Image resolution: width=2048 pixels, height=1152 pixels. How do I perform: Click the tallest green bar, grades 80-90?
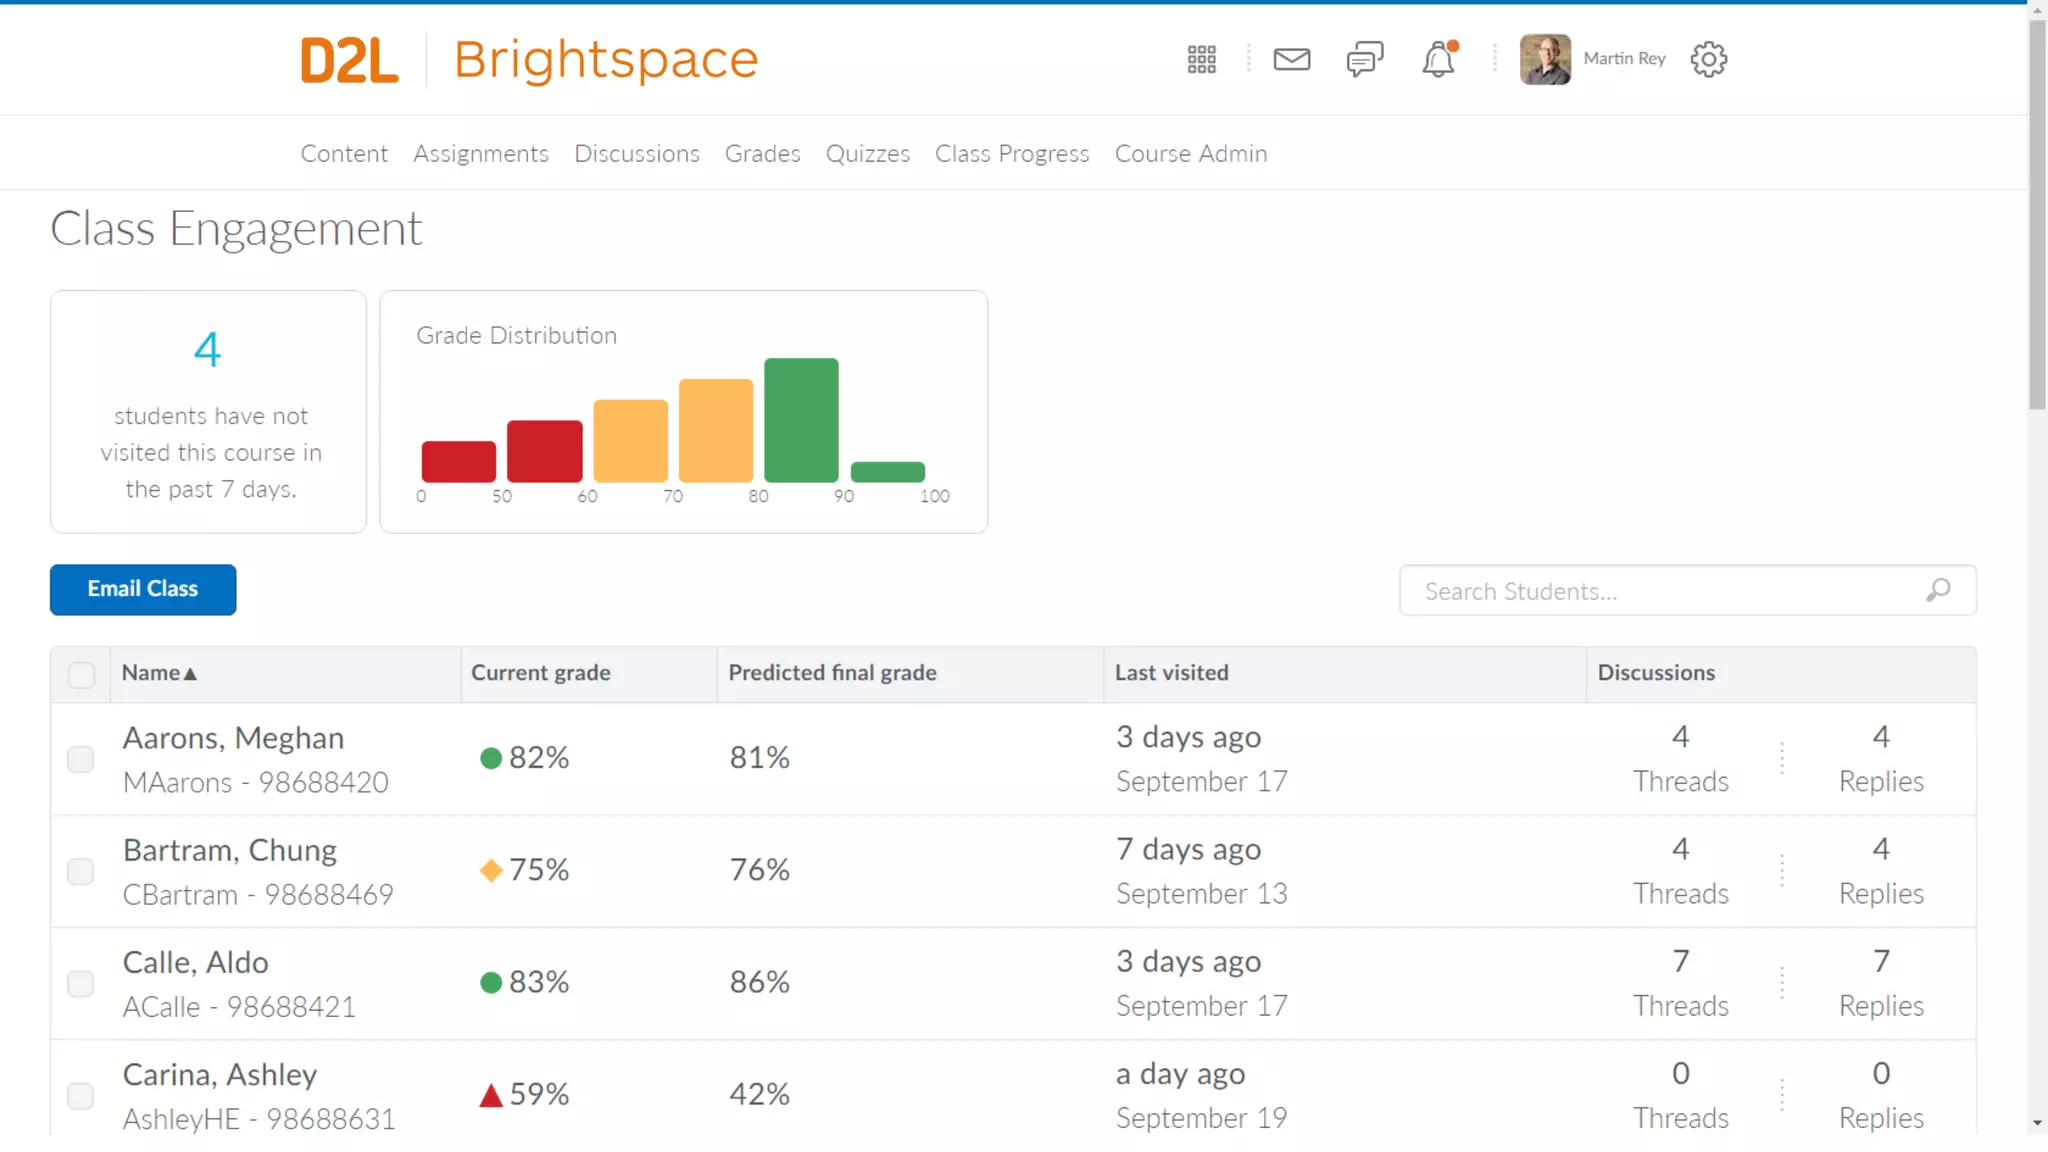[x=801, y=420]
